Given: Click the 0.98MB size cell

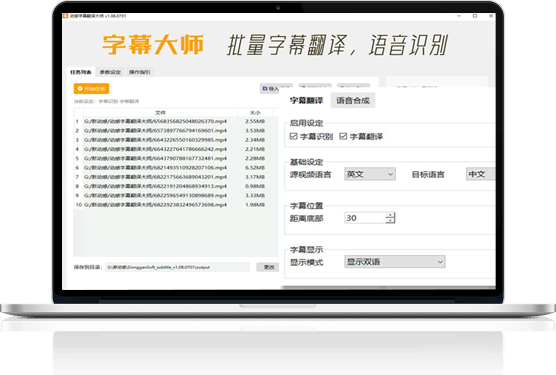Looking at the screenshot, I should (255, 186).
